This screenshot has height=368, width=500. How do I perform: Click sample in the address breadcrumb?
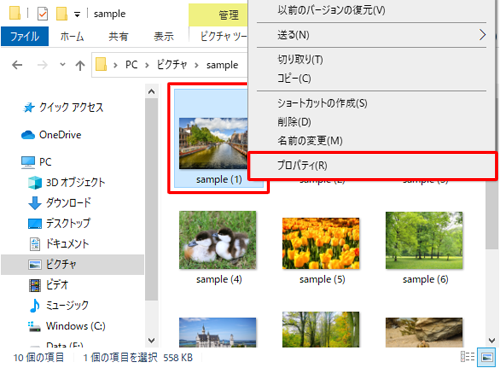tap(222, 65)
